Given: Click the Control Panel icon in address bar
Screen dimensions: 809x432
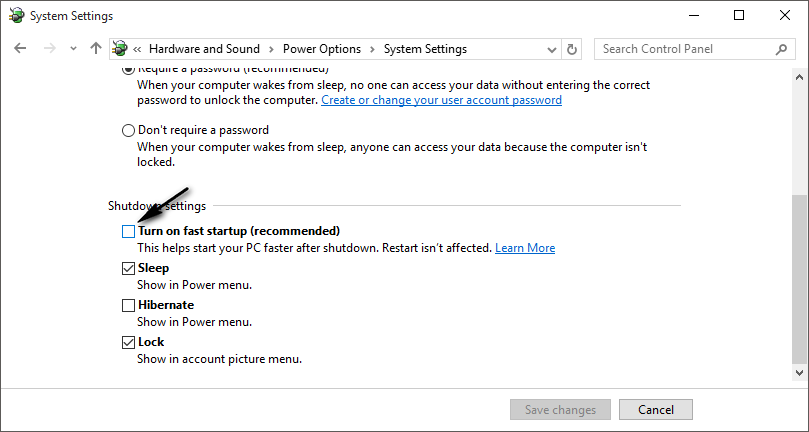Looking at the screenshot, I should pyautogui.click(x=121, y=48).
